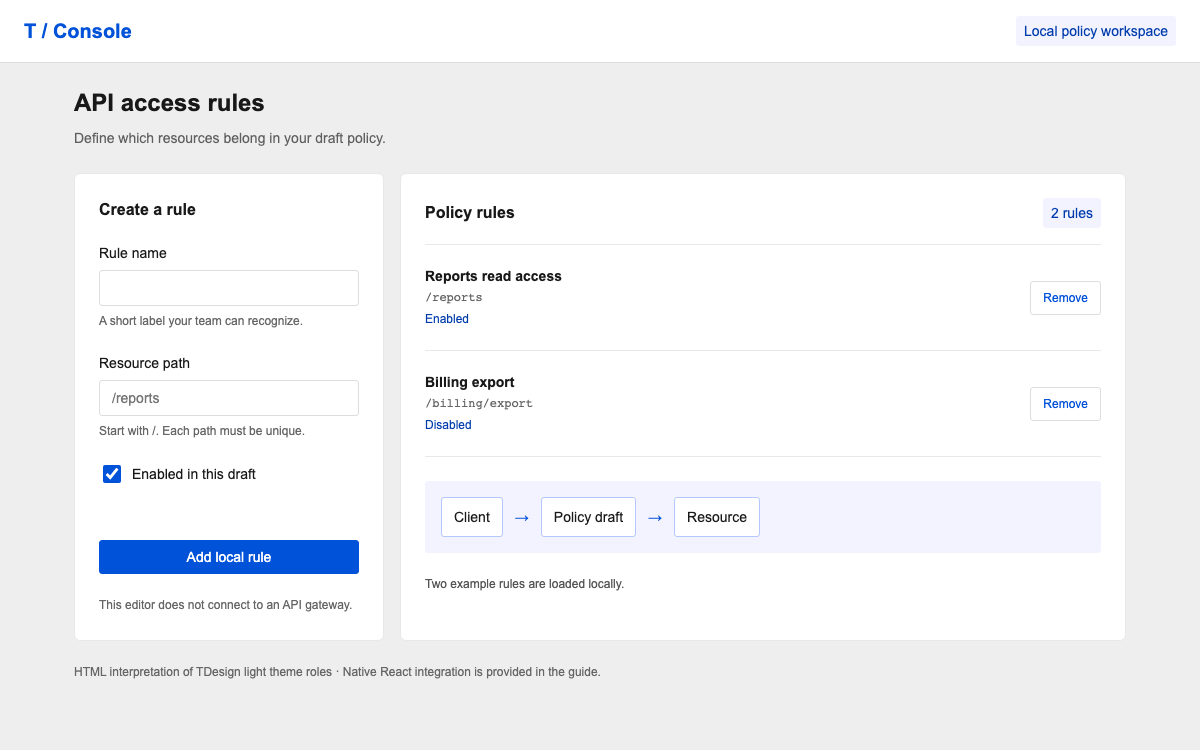The width and height of the screenshot is (1200, 750).
Task: Click the Resource path field label
Action: coord(144,363)
